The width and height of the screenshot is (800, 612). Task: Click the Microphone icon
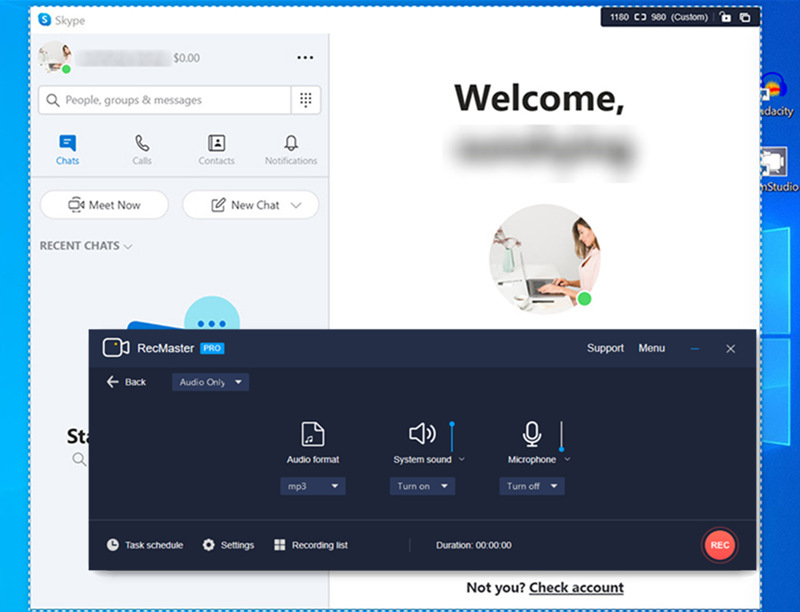coord(532,435)
